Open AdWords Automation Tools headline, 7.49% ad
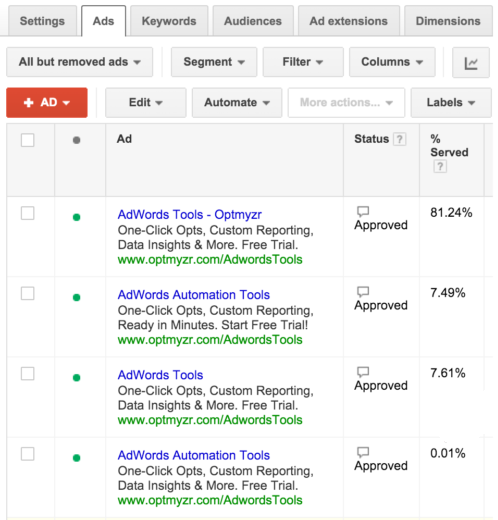 194,295
